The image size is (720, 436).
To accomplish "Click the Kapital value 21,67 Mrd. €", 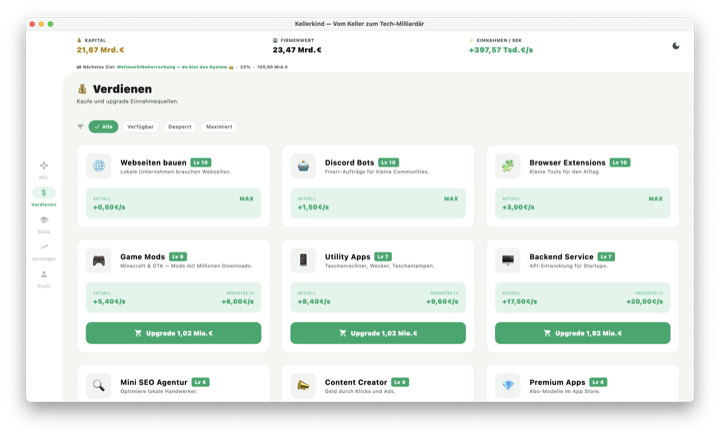I will point(100,50).
